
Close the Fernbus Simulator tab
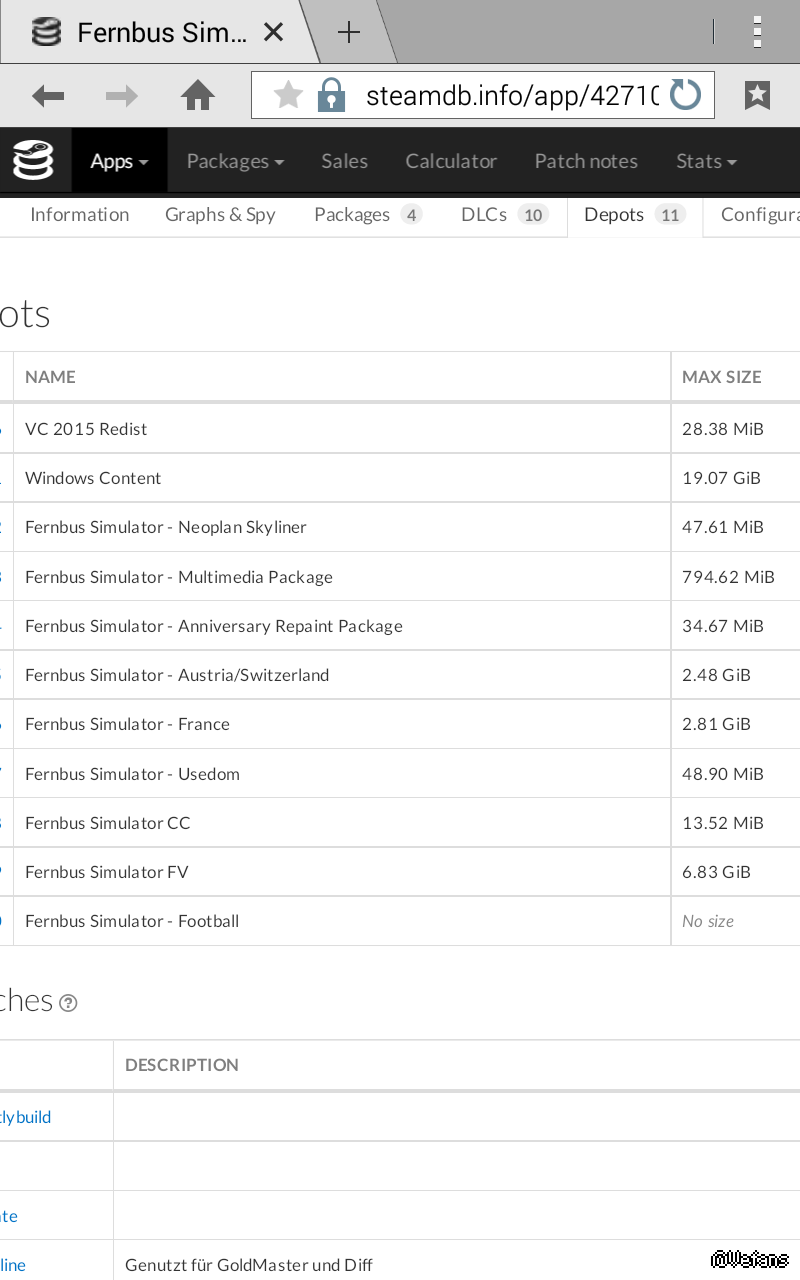pyautogui.click(x=273, y=33)
